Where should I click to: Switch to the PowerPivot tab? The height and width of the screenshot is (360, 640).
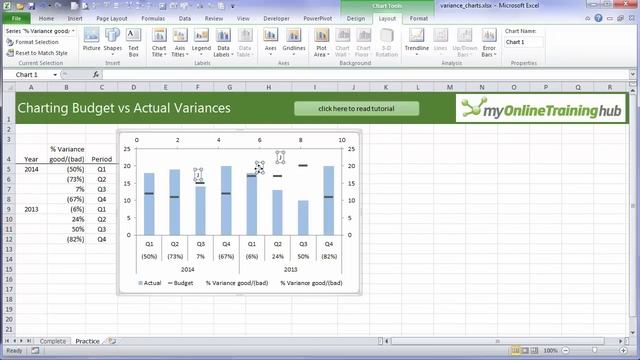coord(318,18)
